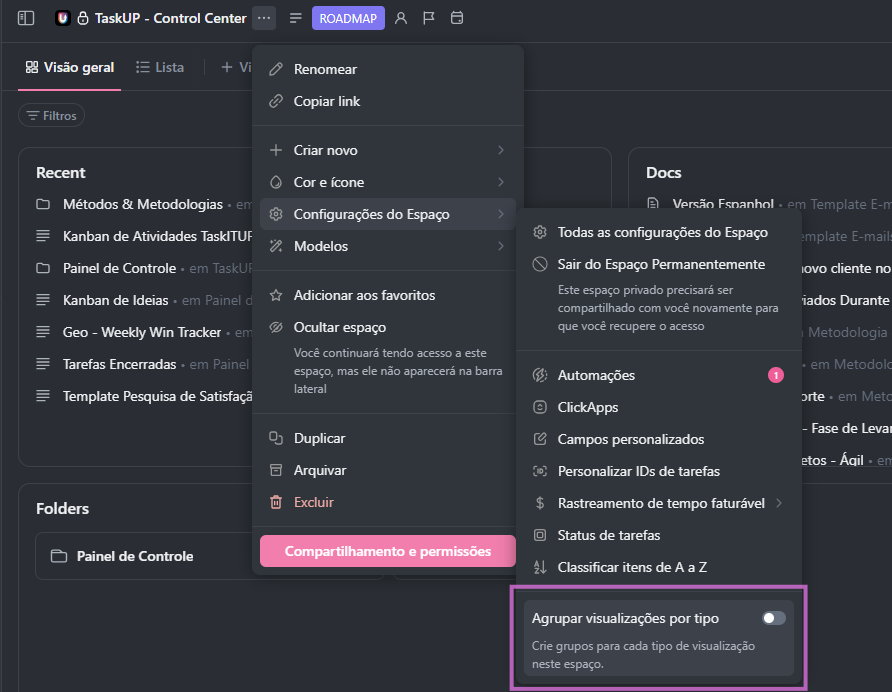Open ClickApps in the submenu
The height and width of the screenshot is (692, 892).
(588, 407)
